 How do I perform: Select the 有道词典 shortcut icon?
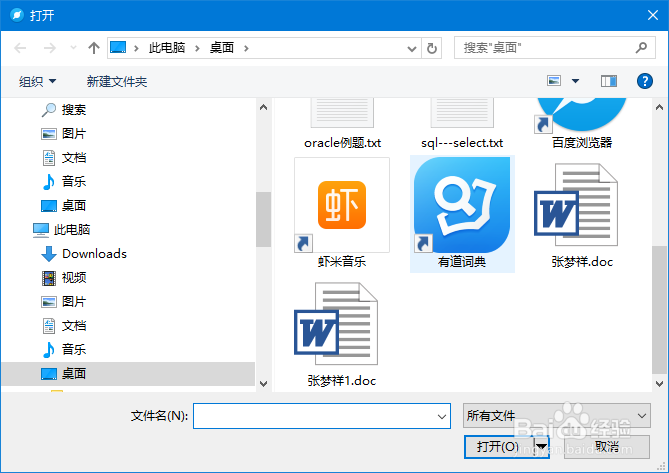tap(462, 205)
